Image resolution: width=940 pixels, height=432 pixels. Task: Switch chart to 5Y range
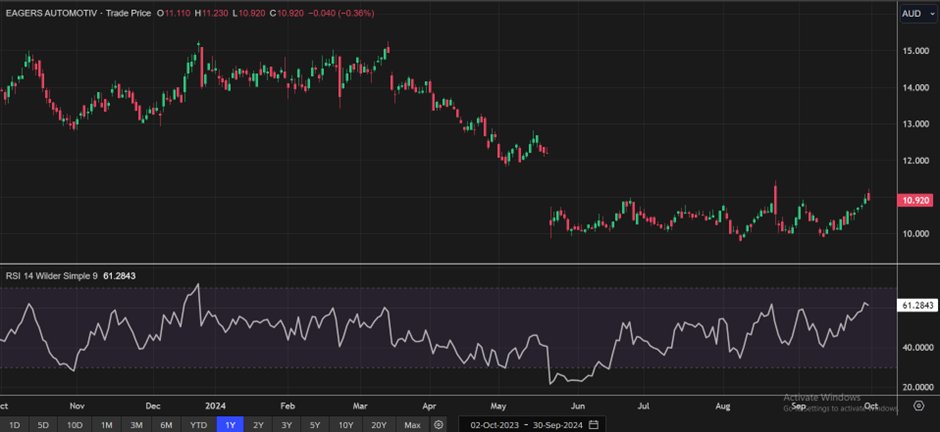tap(315, 425)
